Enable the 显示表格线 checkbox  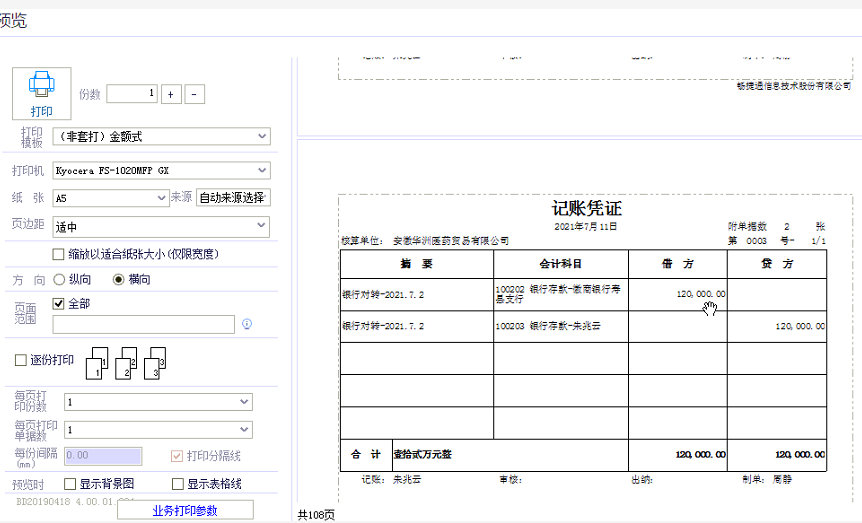(x=178, y=484)
